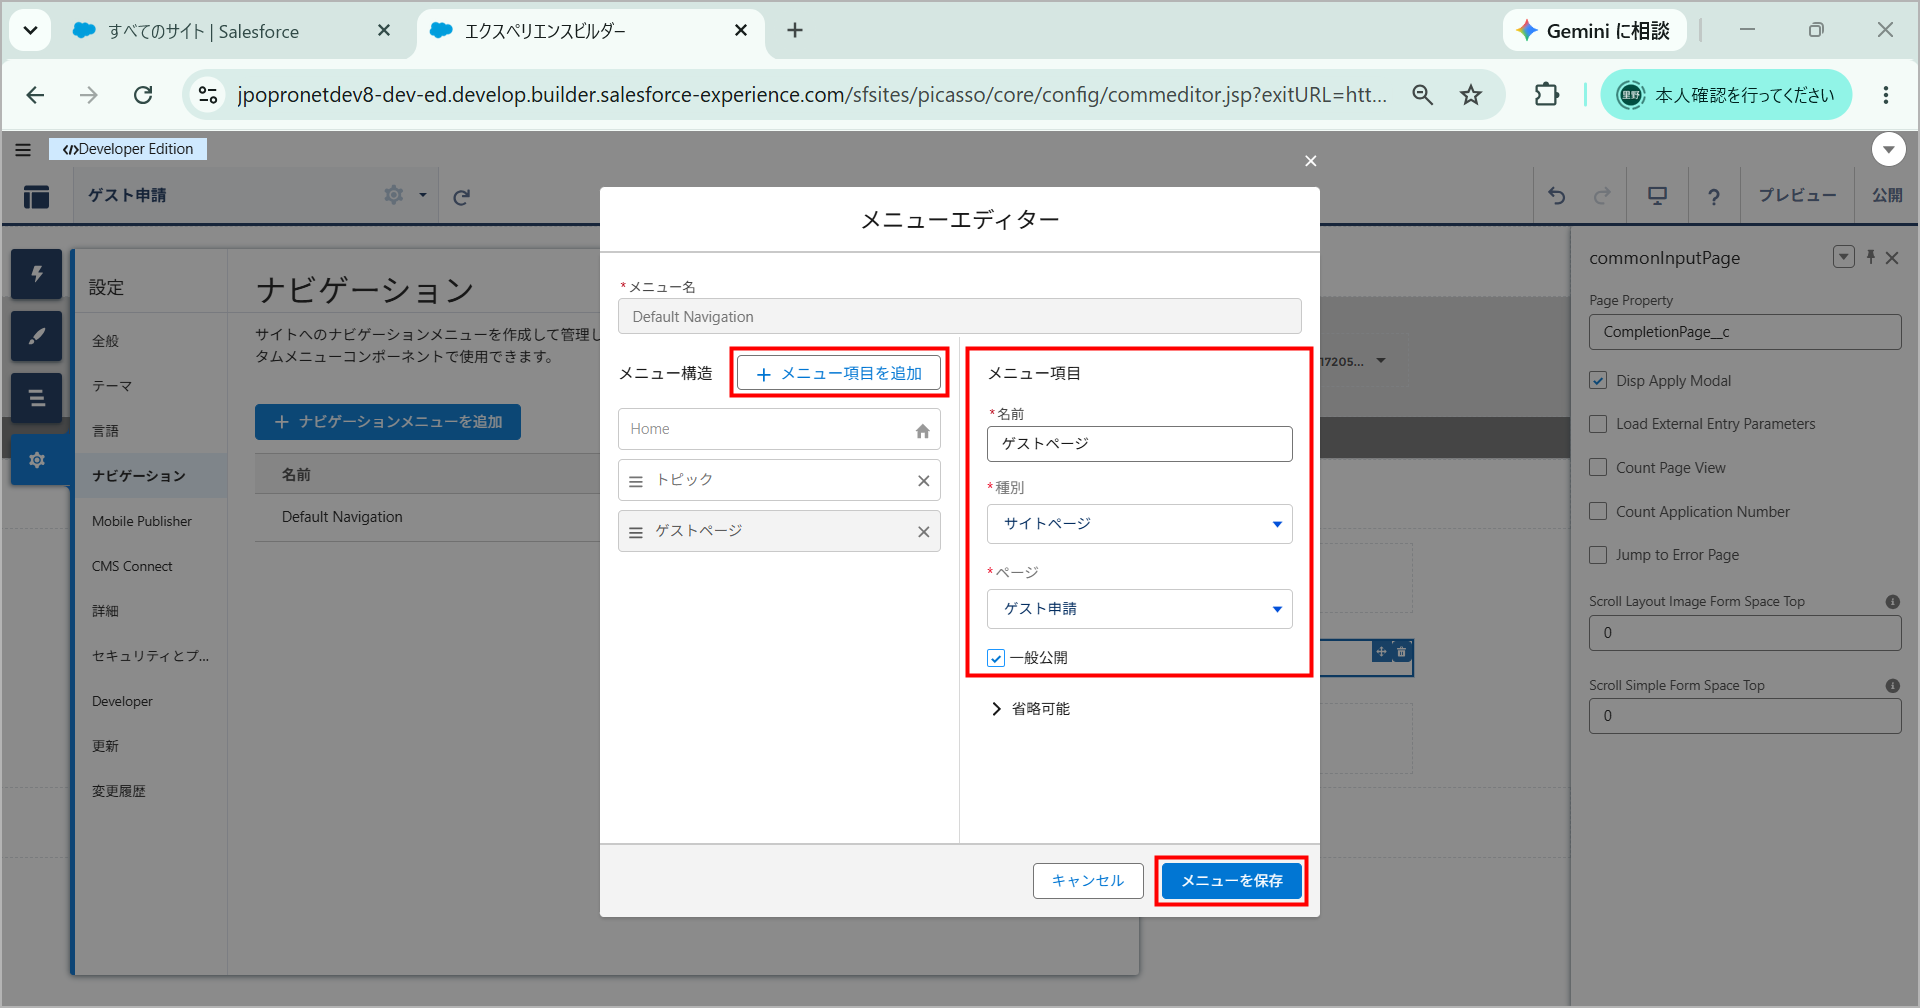Click the help question mark icon

pyautogui.click(x=1713, y=196)
